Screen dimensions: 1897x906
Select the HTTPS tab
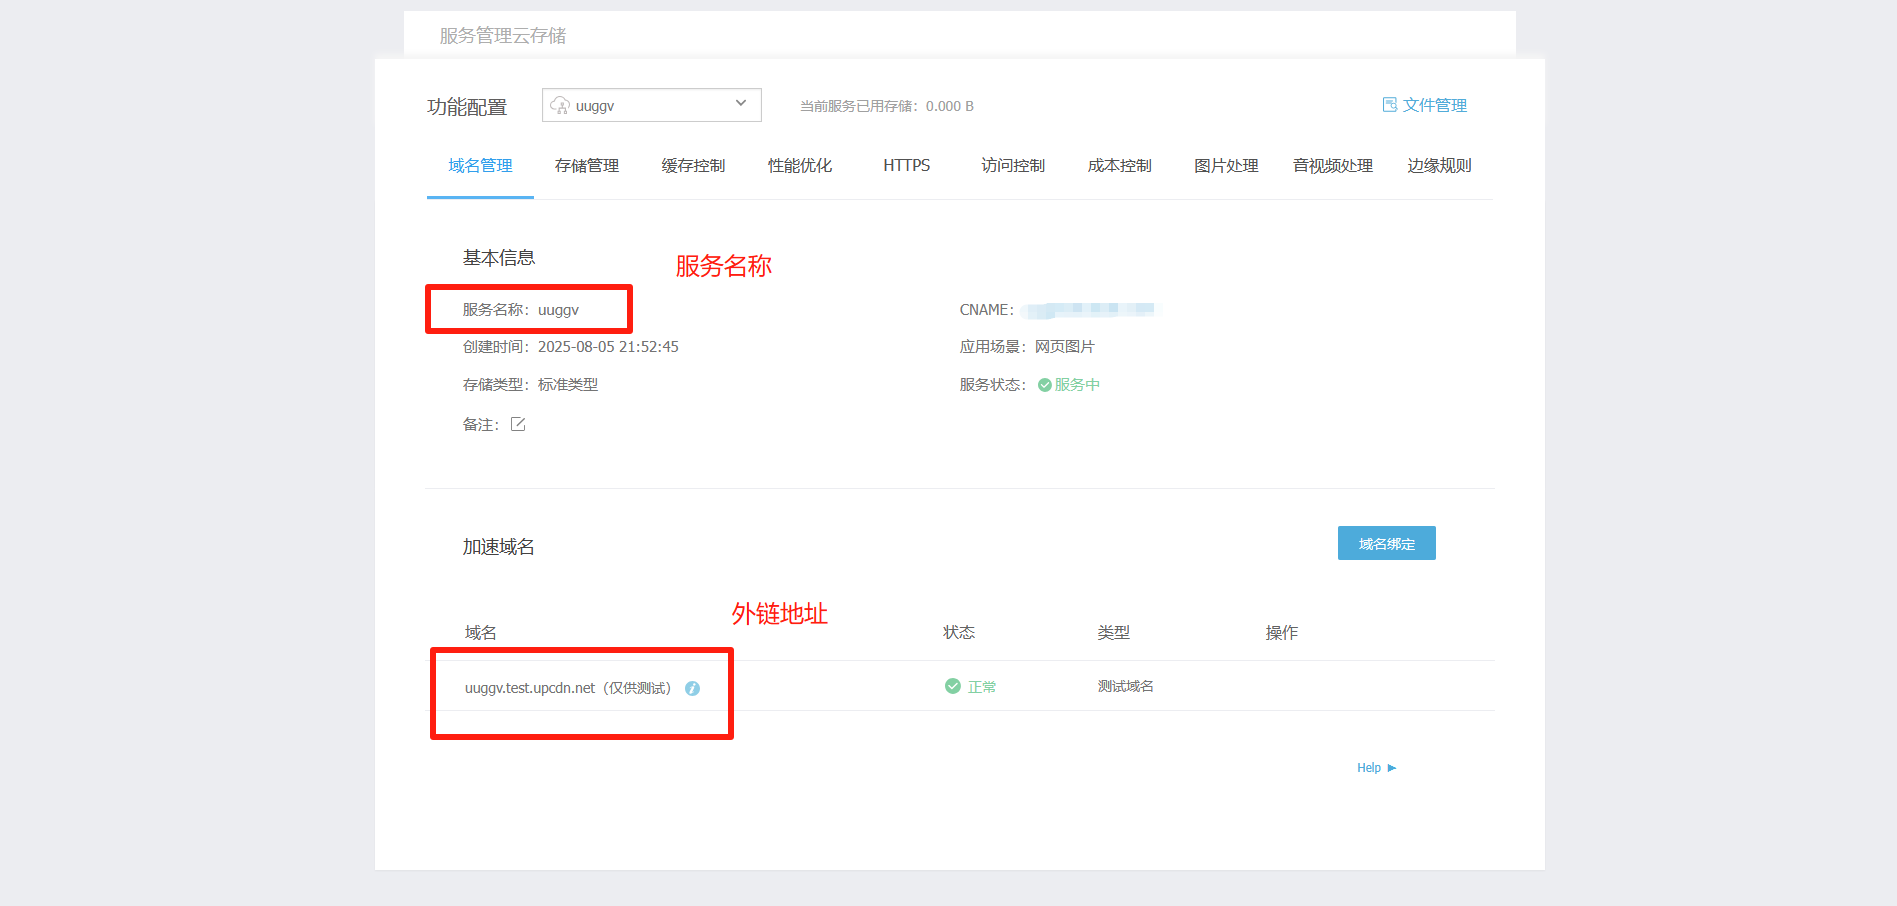coord(906,166)
